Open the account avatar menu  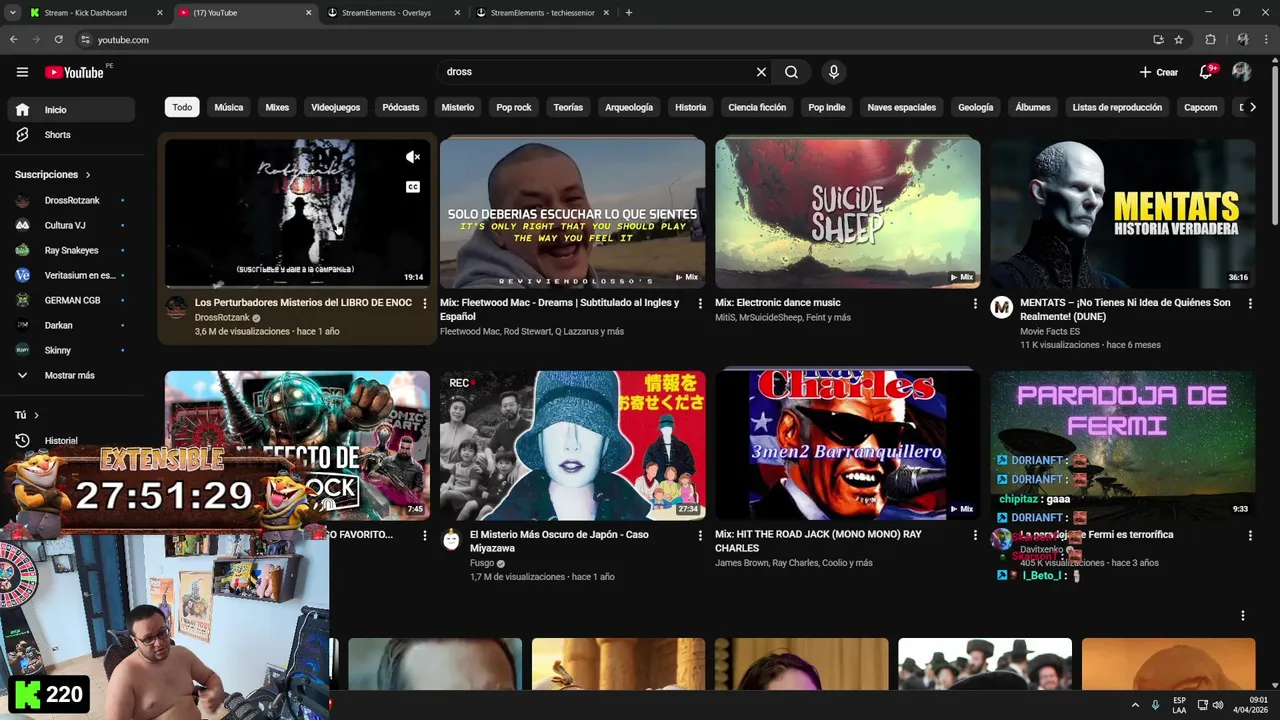(x=1242, y=72)
